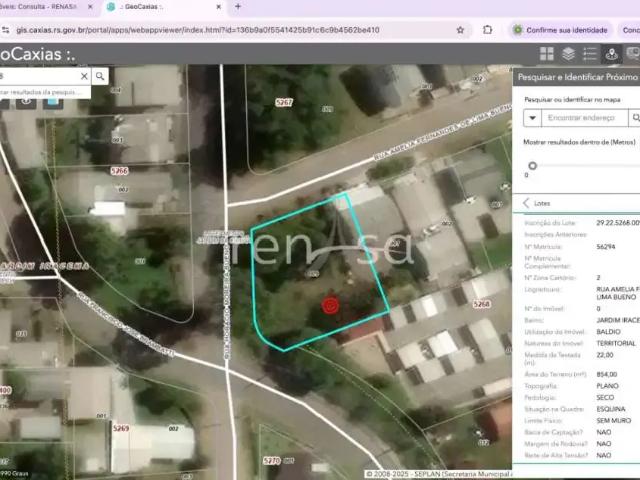Open the legend list icon
This screenshot has height=480, width=640.
click(x=590, y=54)
